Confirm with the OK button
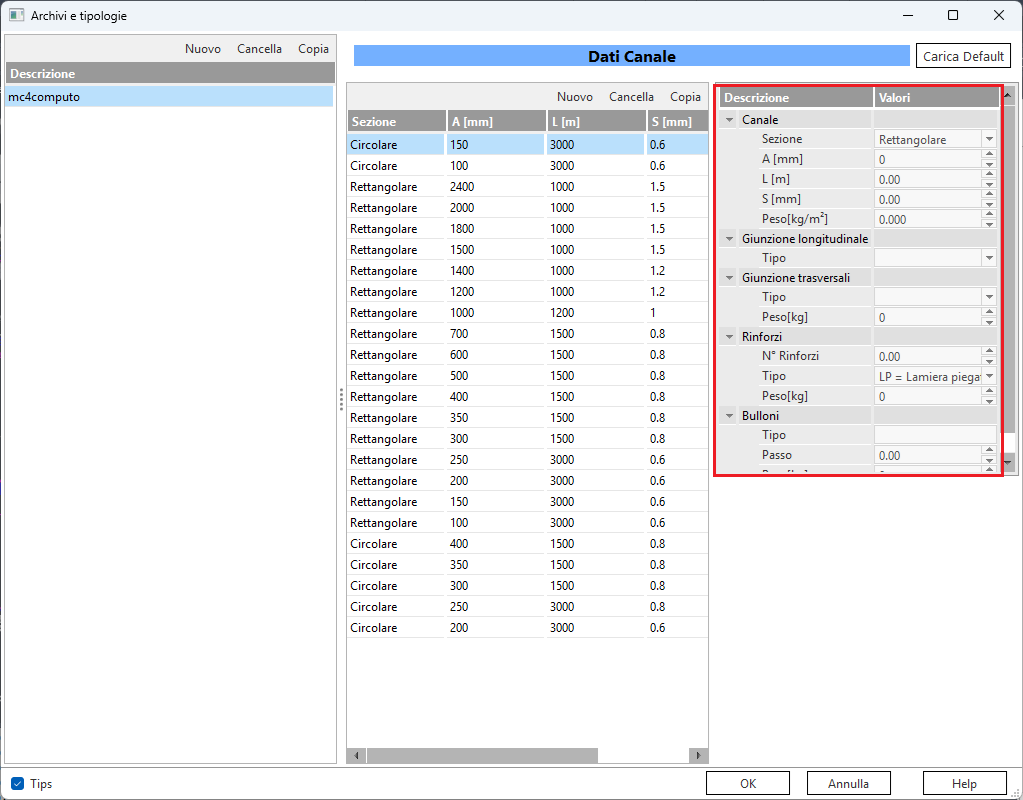Image resolution: width=1023 pixels, height=800 pixels. 747,784
